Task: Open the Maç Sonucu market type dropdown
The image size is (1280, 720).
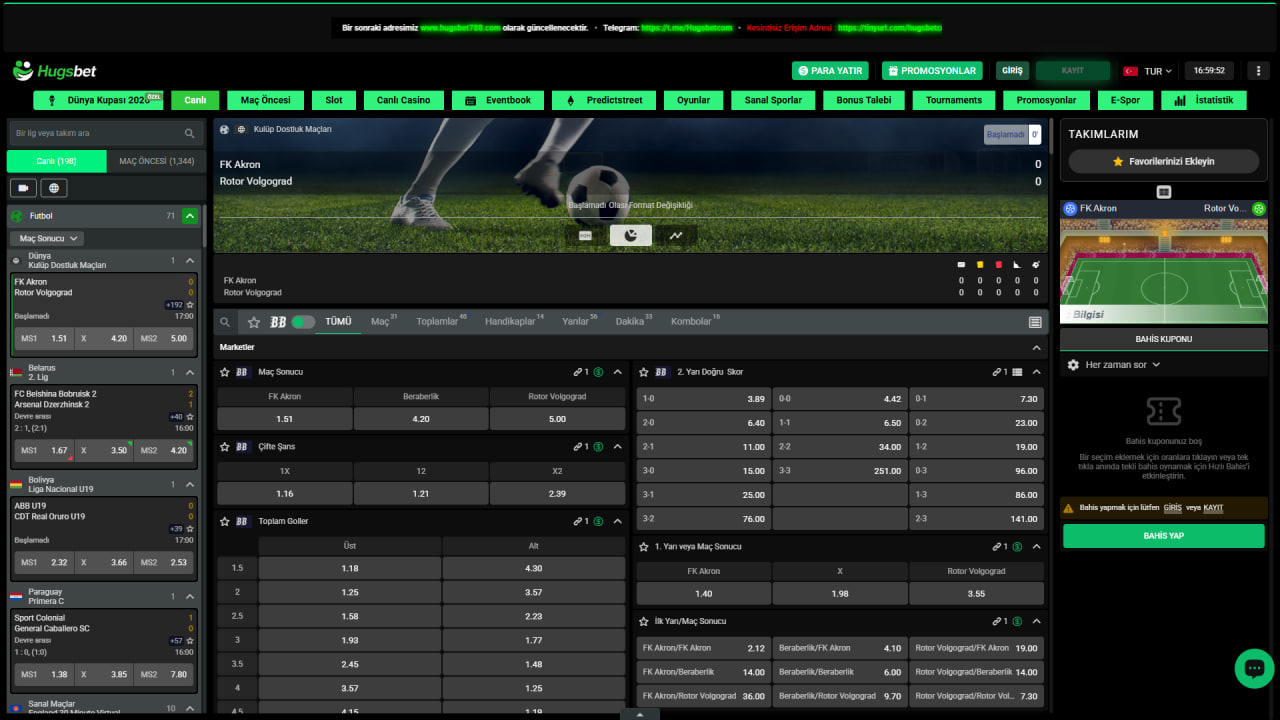Action: [x=47, y=239]
